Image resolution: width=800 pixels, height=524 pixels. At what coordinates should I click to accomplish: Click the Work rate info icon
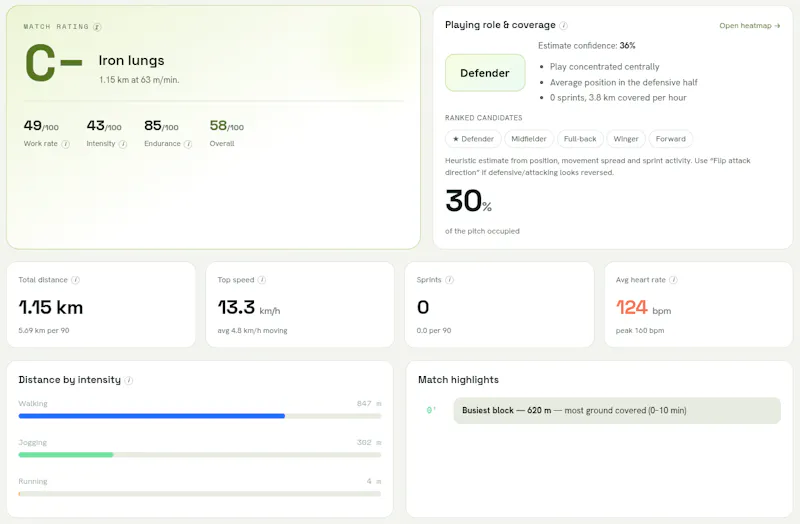(x=65, y=144)
